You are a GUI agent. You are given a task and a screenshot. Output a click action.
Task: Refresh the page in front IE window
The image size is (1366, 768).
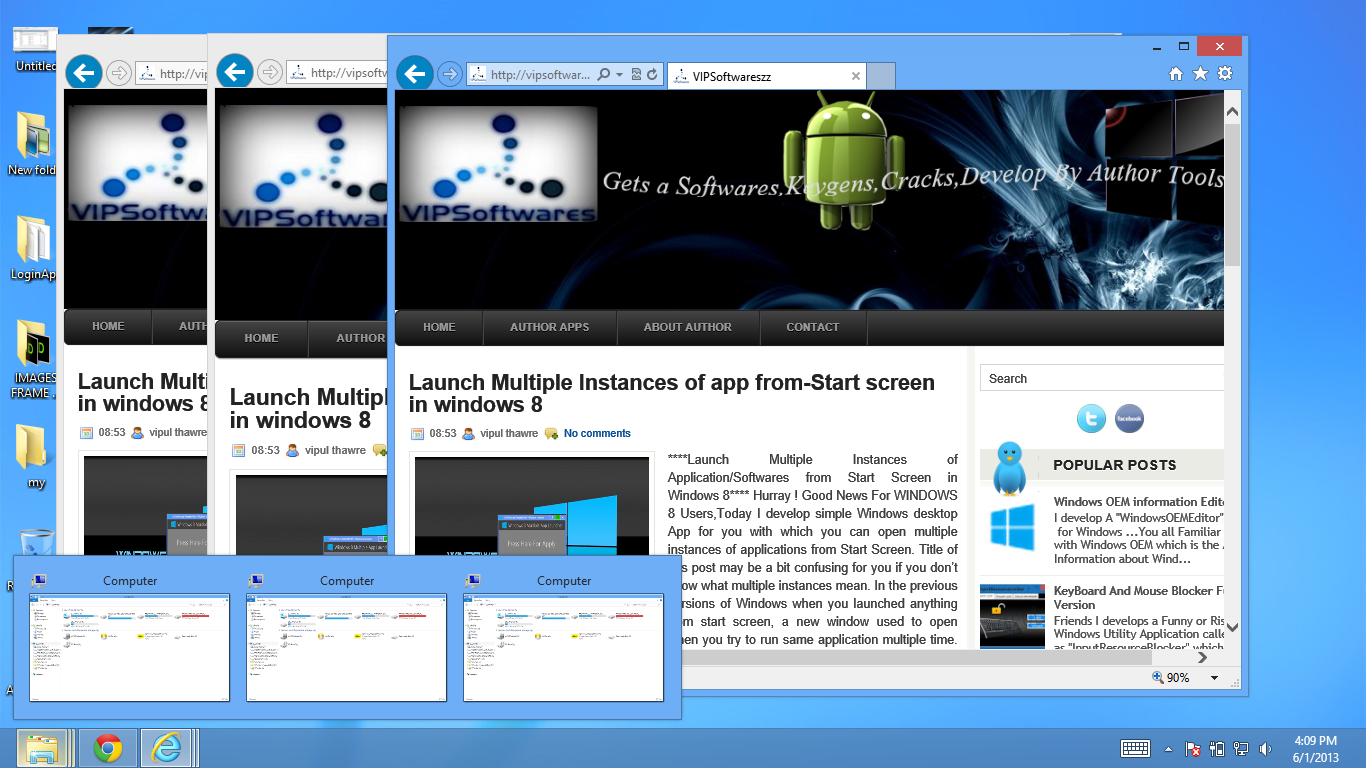pos(652,75)
